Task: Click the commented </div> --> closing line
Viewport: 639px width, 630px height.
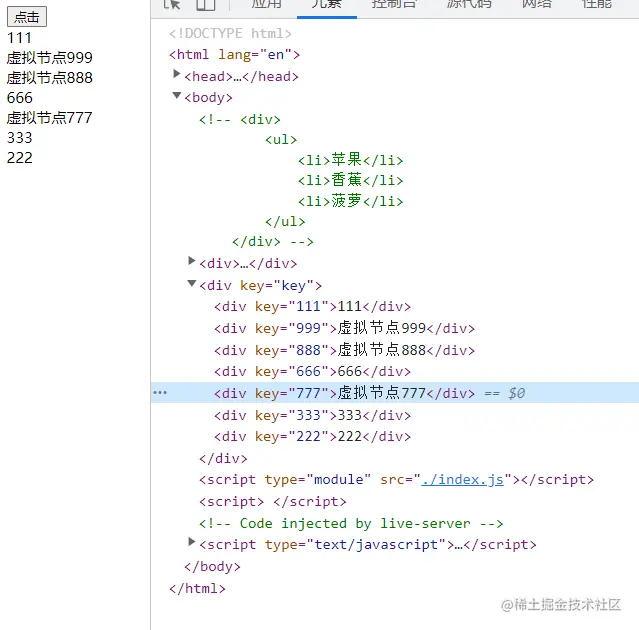Action: point(273,242)
